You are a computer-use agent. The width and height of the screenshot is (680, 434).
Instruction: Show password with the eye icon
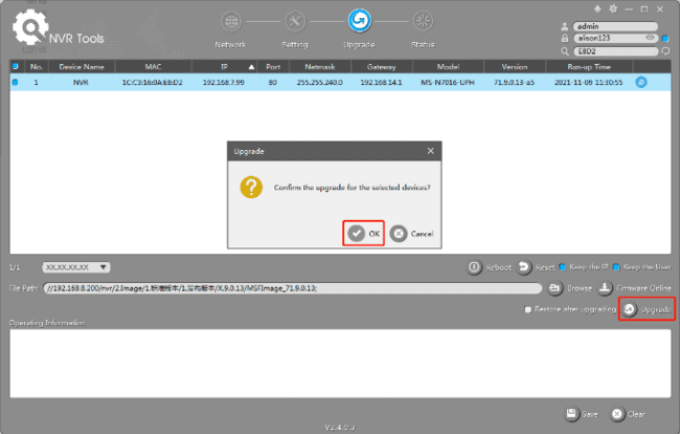click(x=652, y=38)
